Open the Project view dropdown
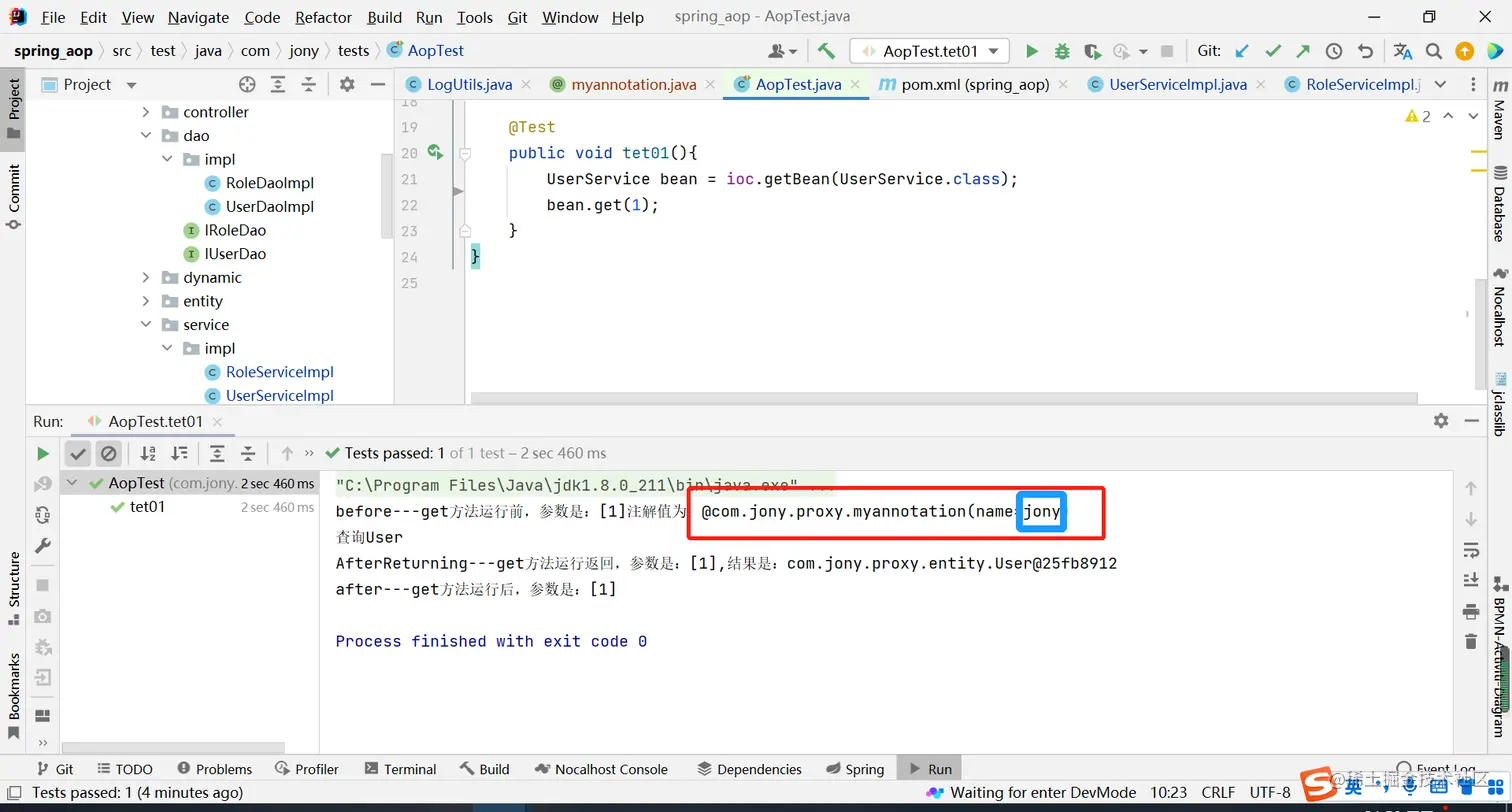This screenshot has height=812, width=1512. [x=131, y=85]
